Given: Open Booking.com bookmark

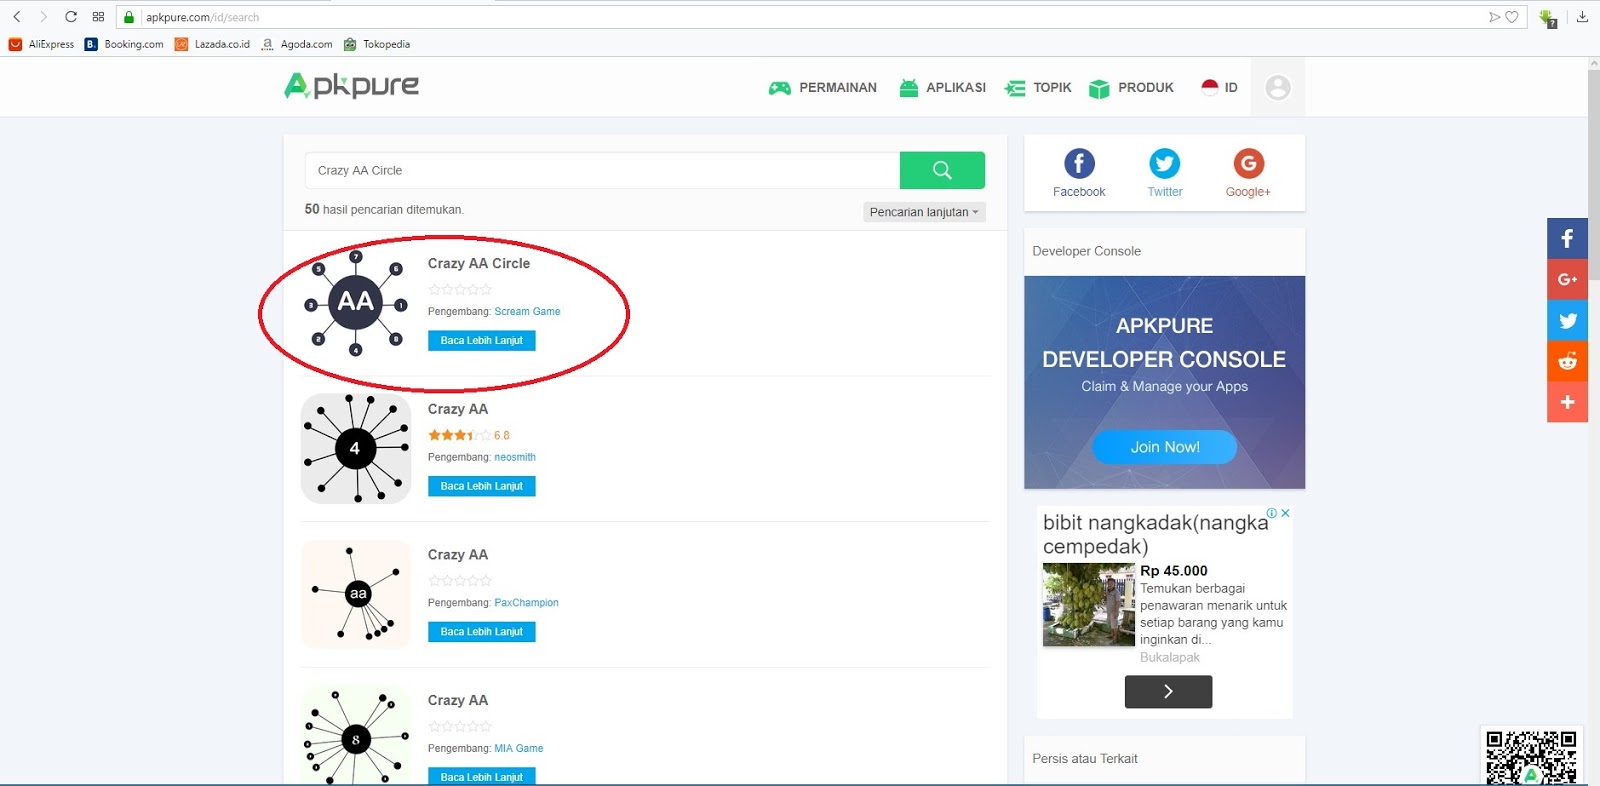Looking at the screenshot, I should (x=124, y=44).
